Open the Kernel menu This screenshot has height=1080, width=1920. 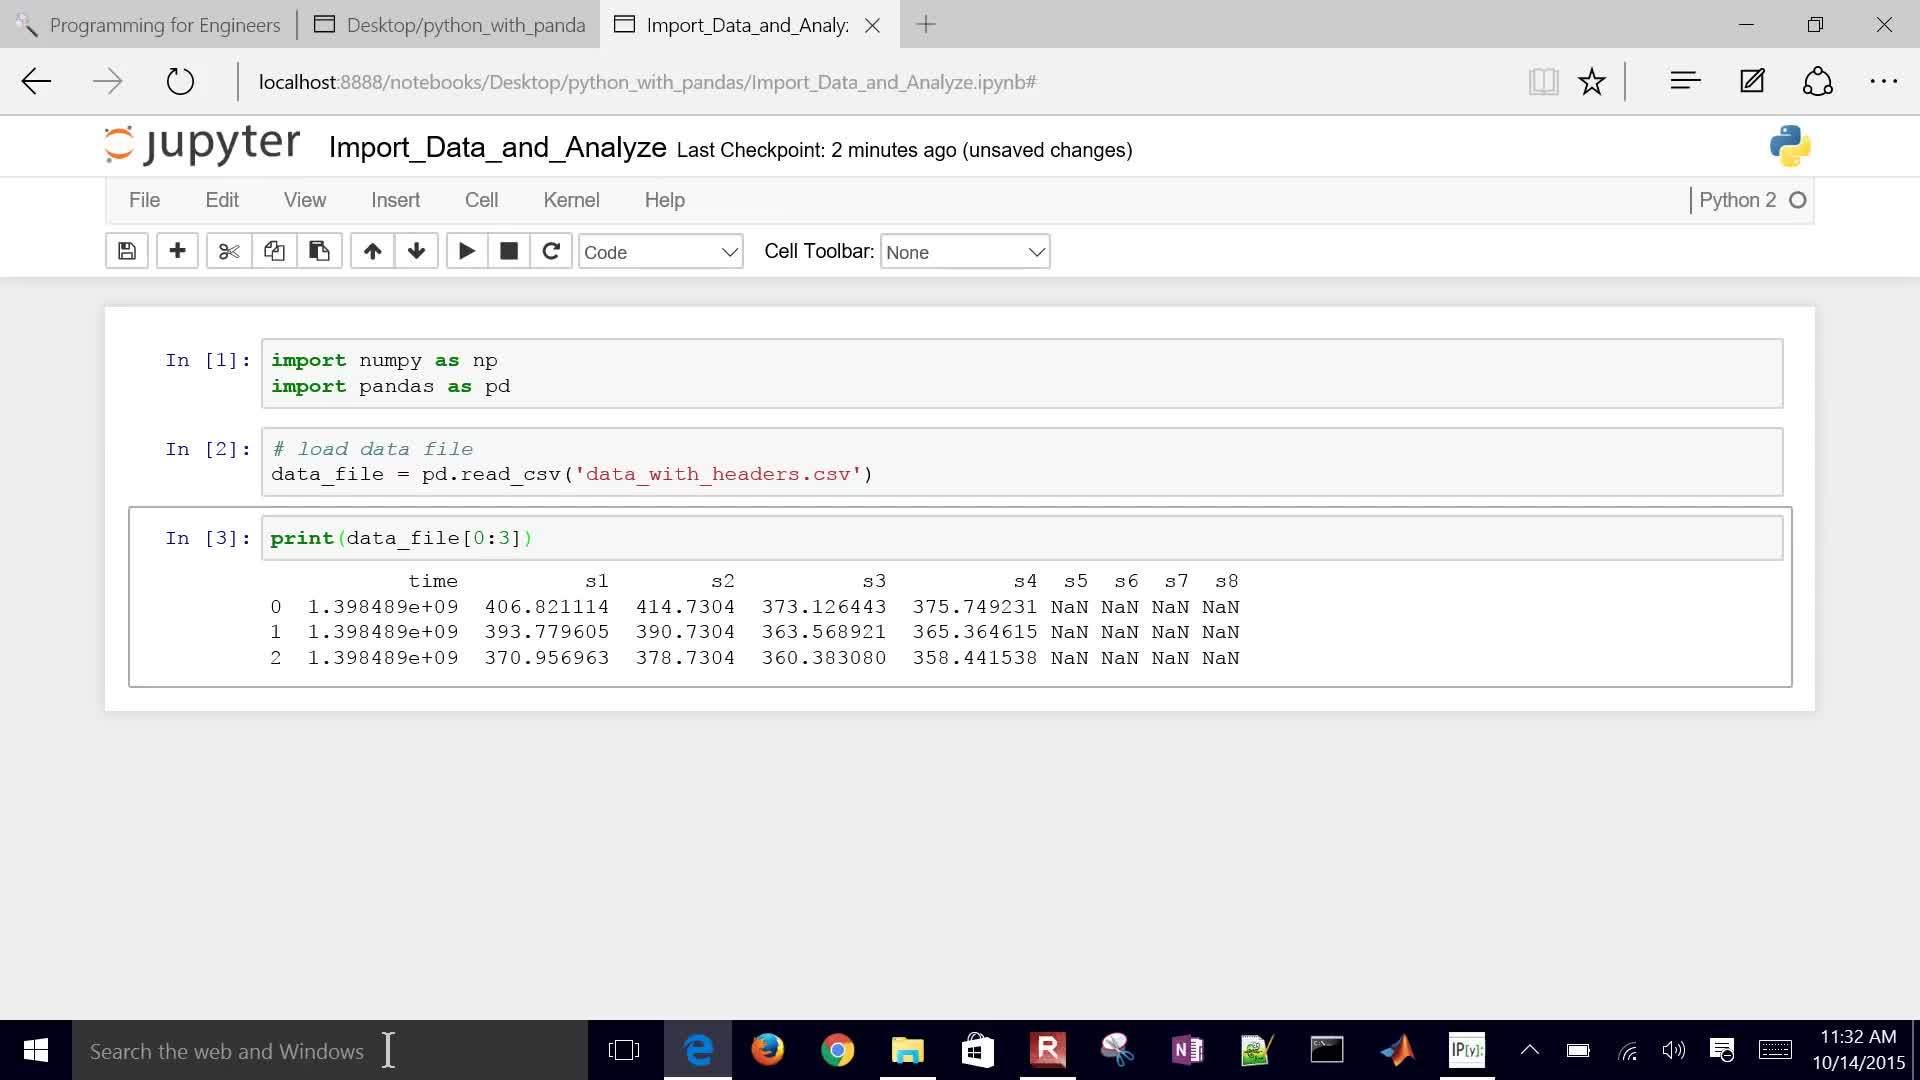(571, 200)
